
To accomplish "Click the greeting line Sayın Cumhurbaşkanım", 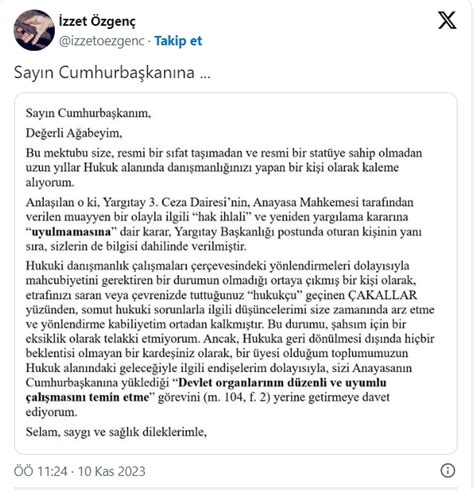I will coord(88,113).
